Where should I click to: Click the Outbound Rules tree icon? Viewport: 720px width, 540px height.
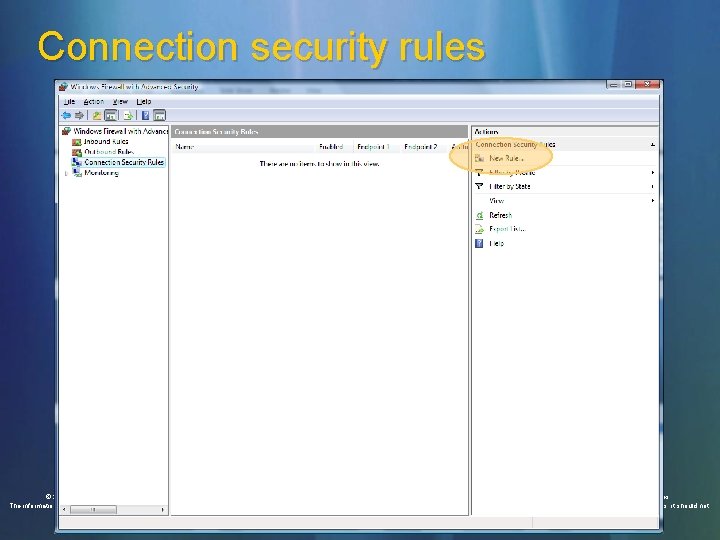tap(77, 152)
